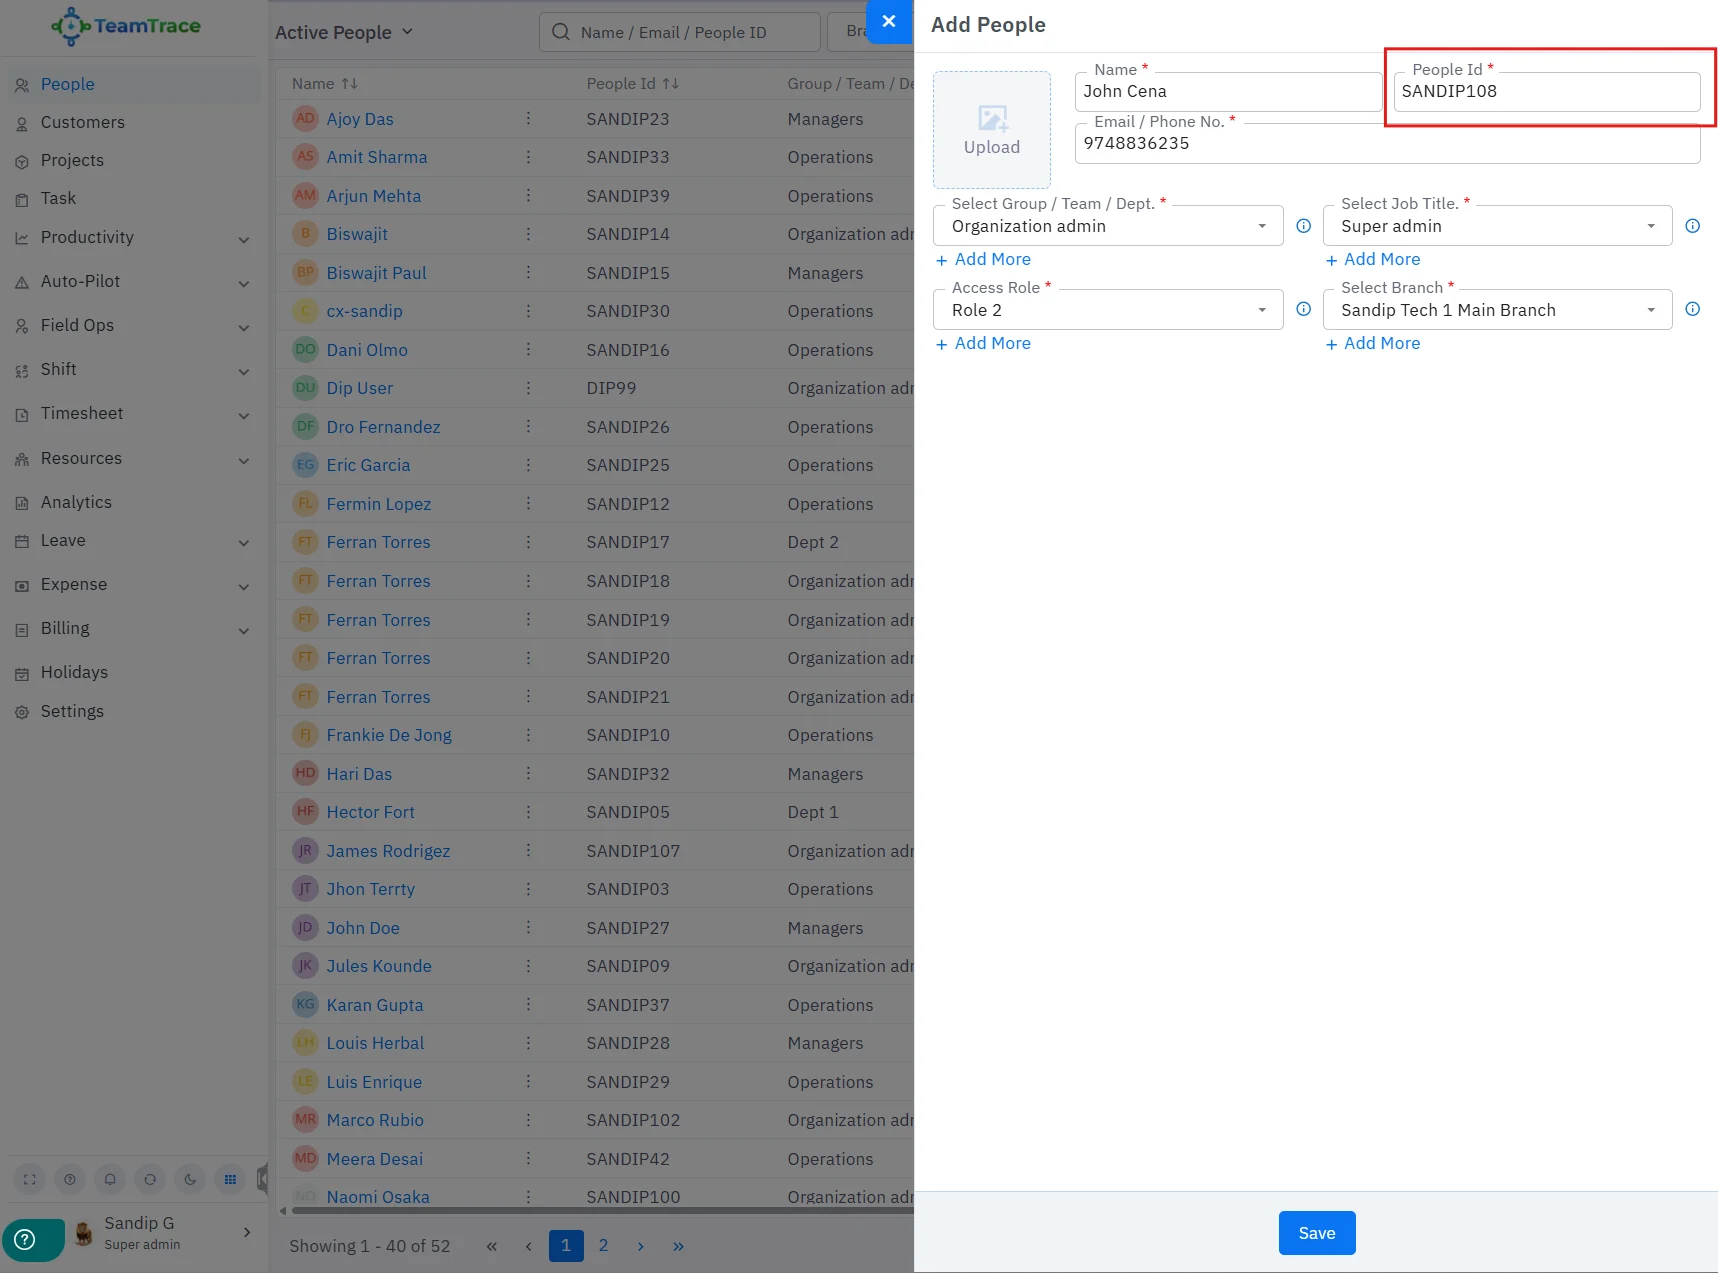The width and height of the screenshot is (1718, 1273).
Task: Toggle dark mode with the moon icon
Action: 190,1179
